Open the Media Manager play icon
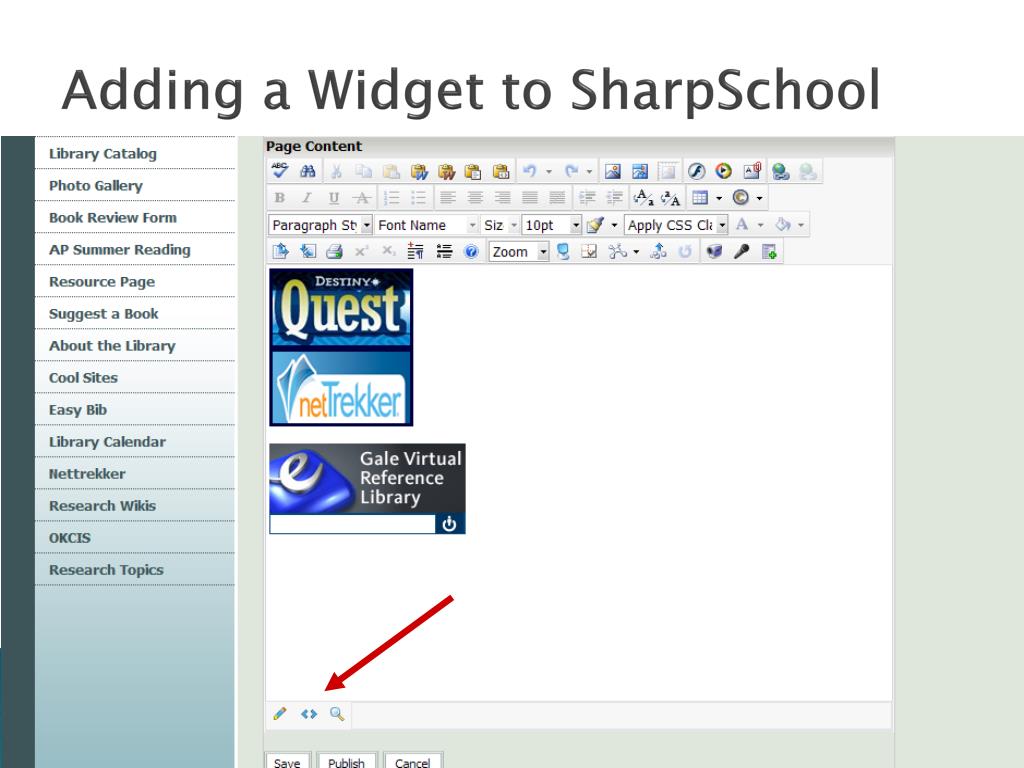The height and width of the screenshot is (768, 1024). point(724,171)
